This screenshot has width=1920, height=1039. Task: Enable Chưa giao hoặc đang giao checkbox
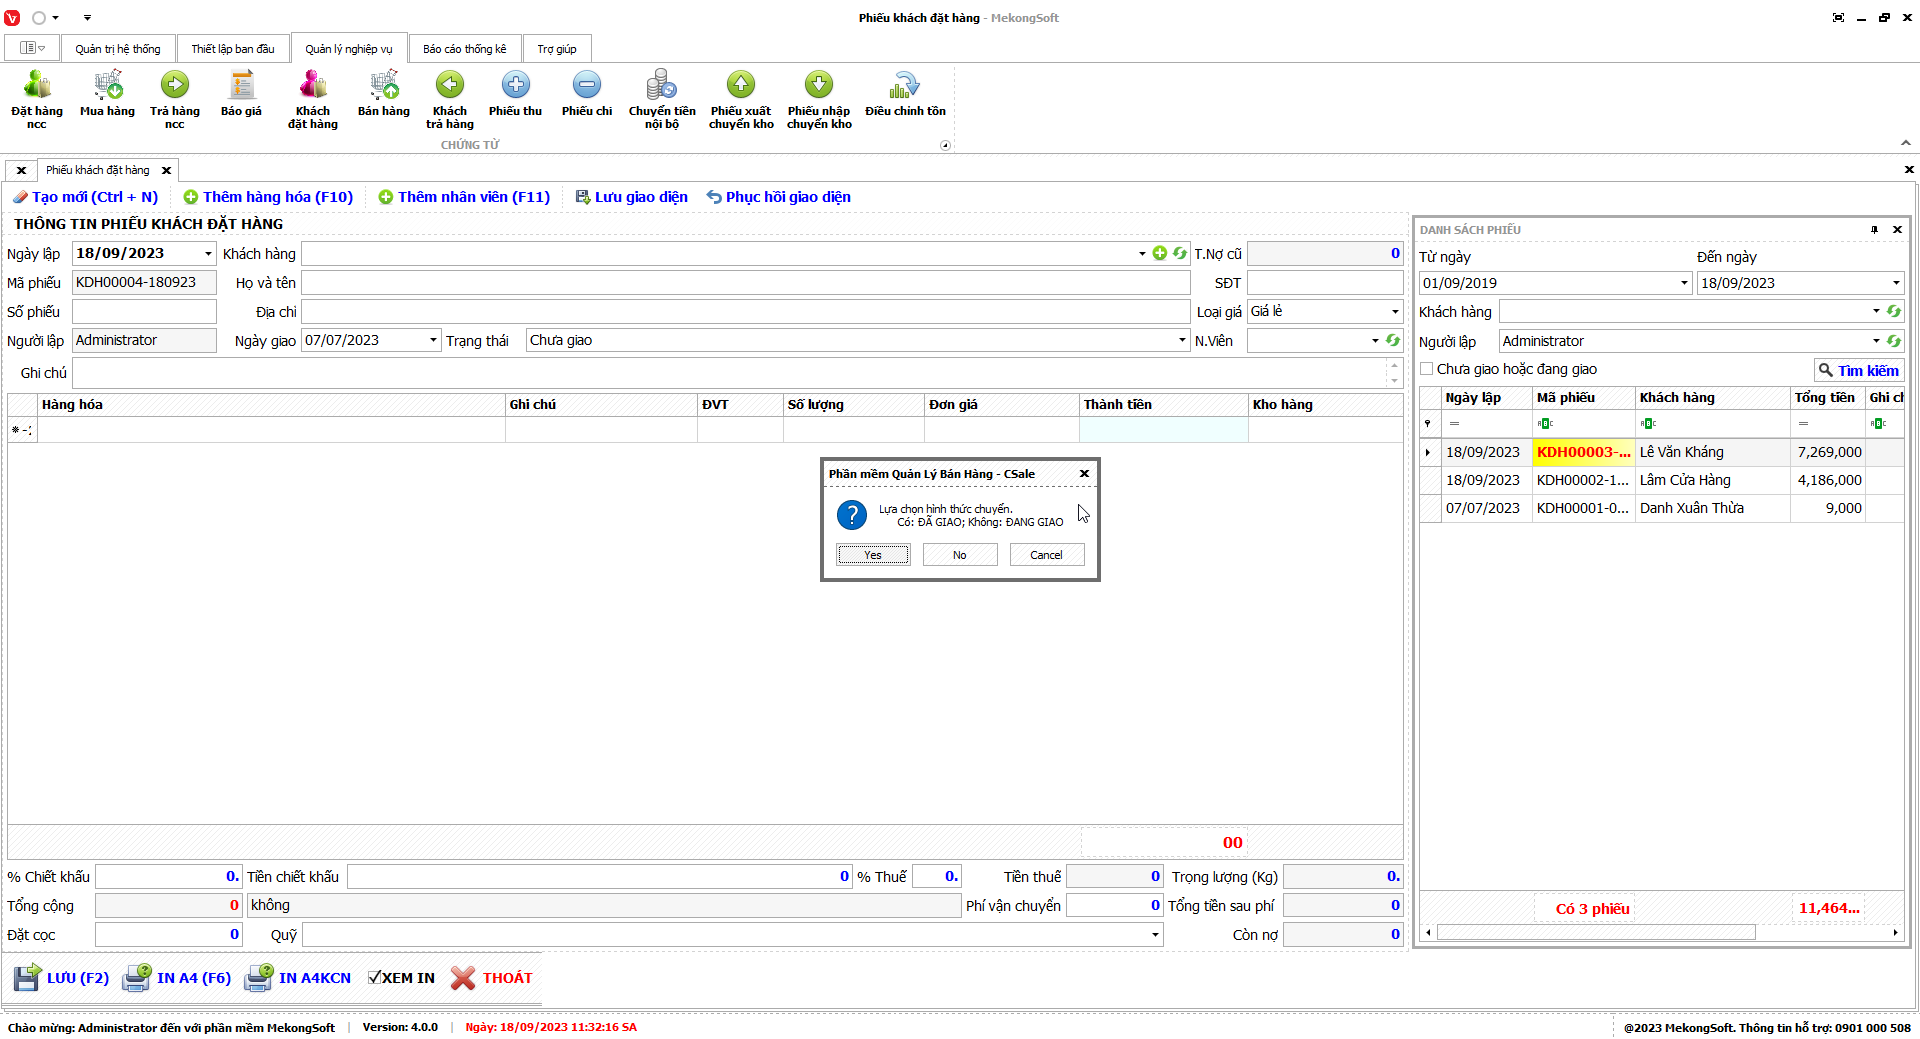coord(1427,369)
